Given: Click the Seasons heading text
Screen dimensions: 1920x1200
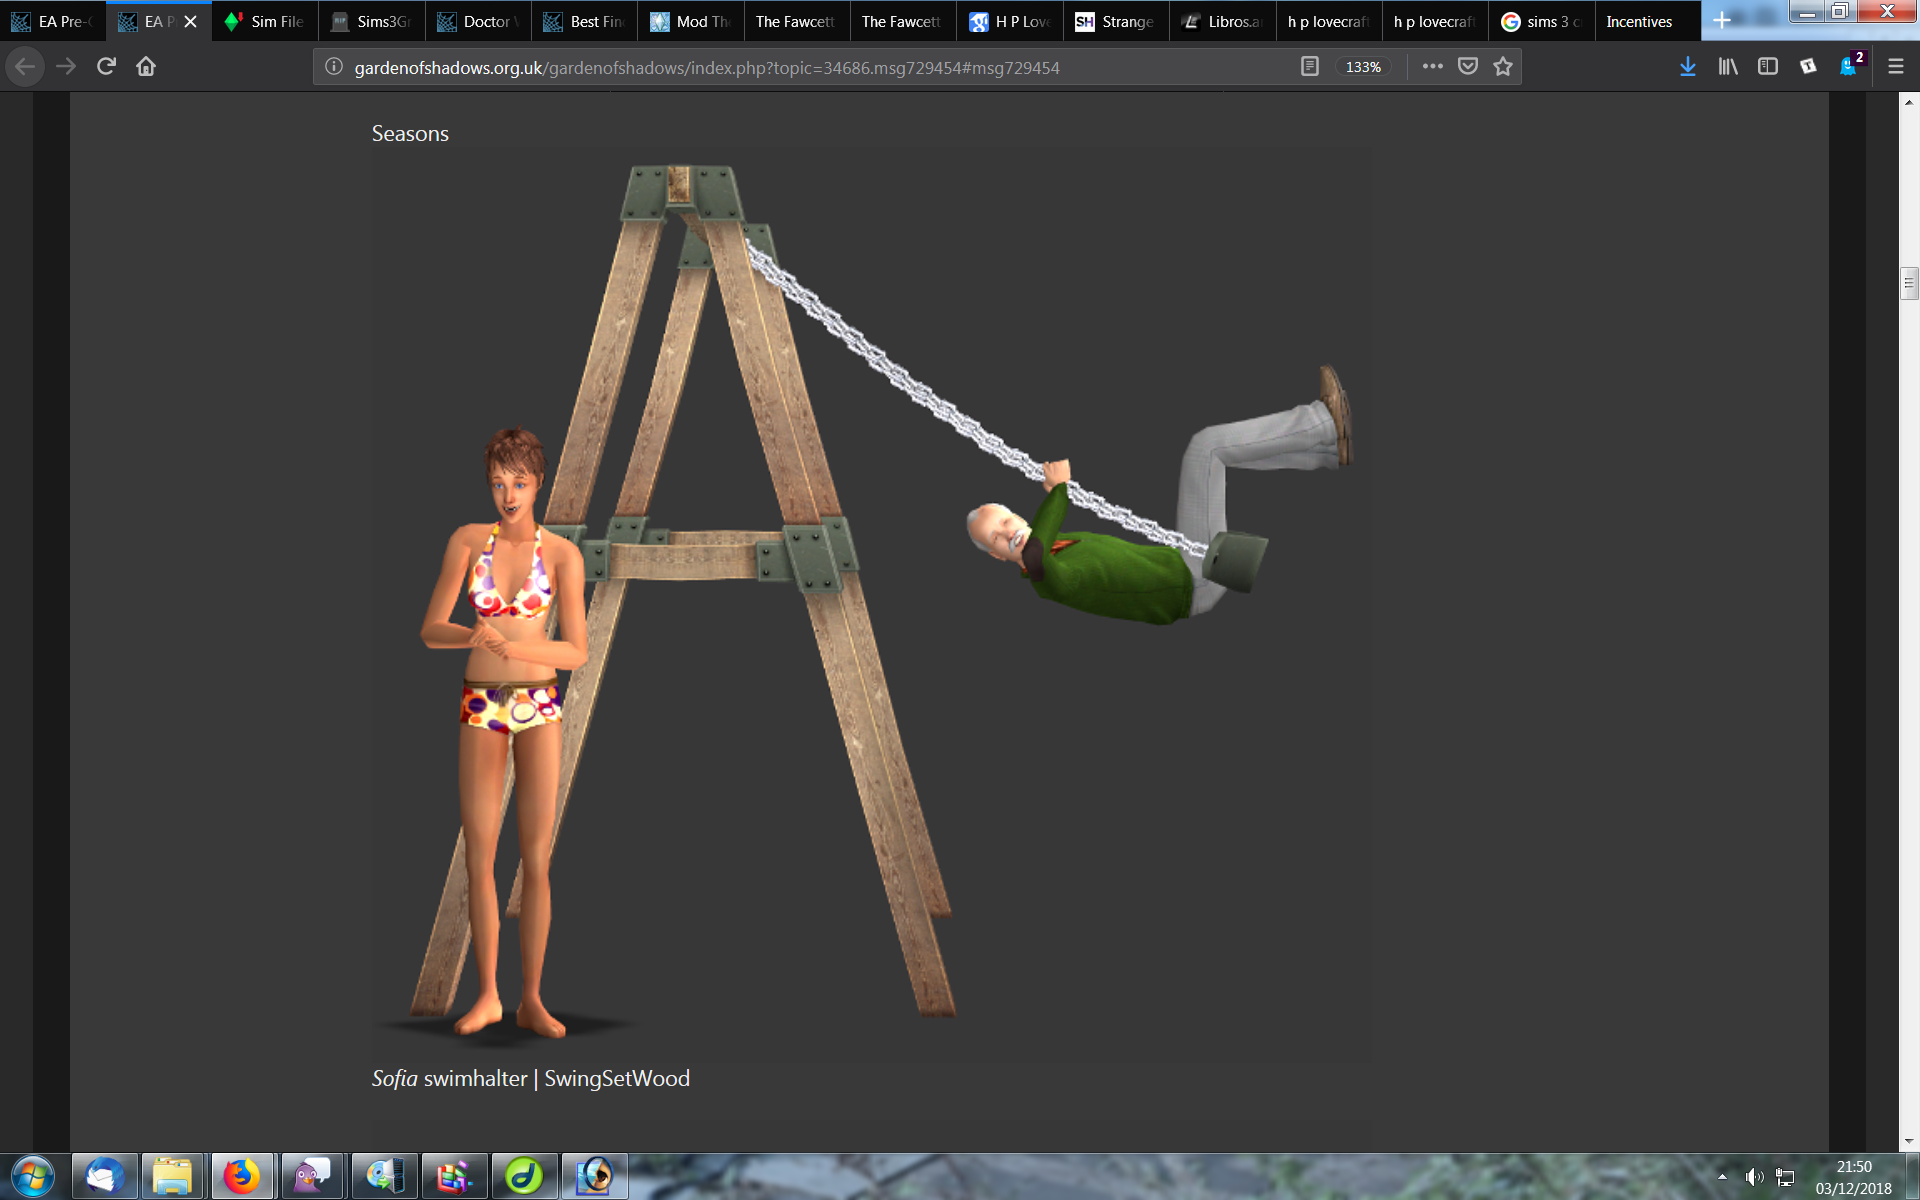Looking at the screenshot, I should point(410,134).
